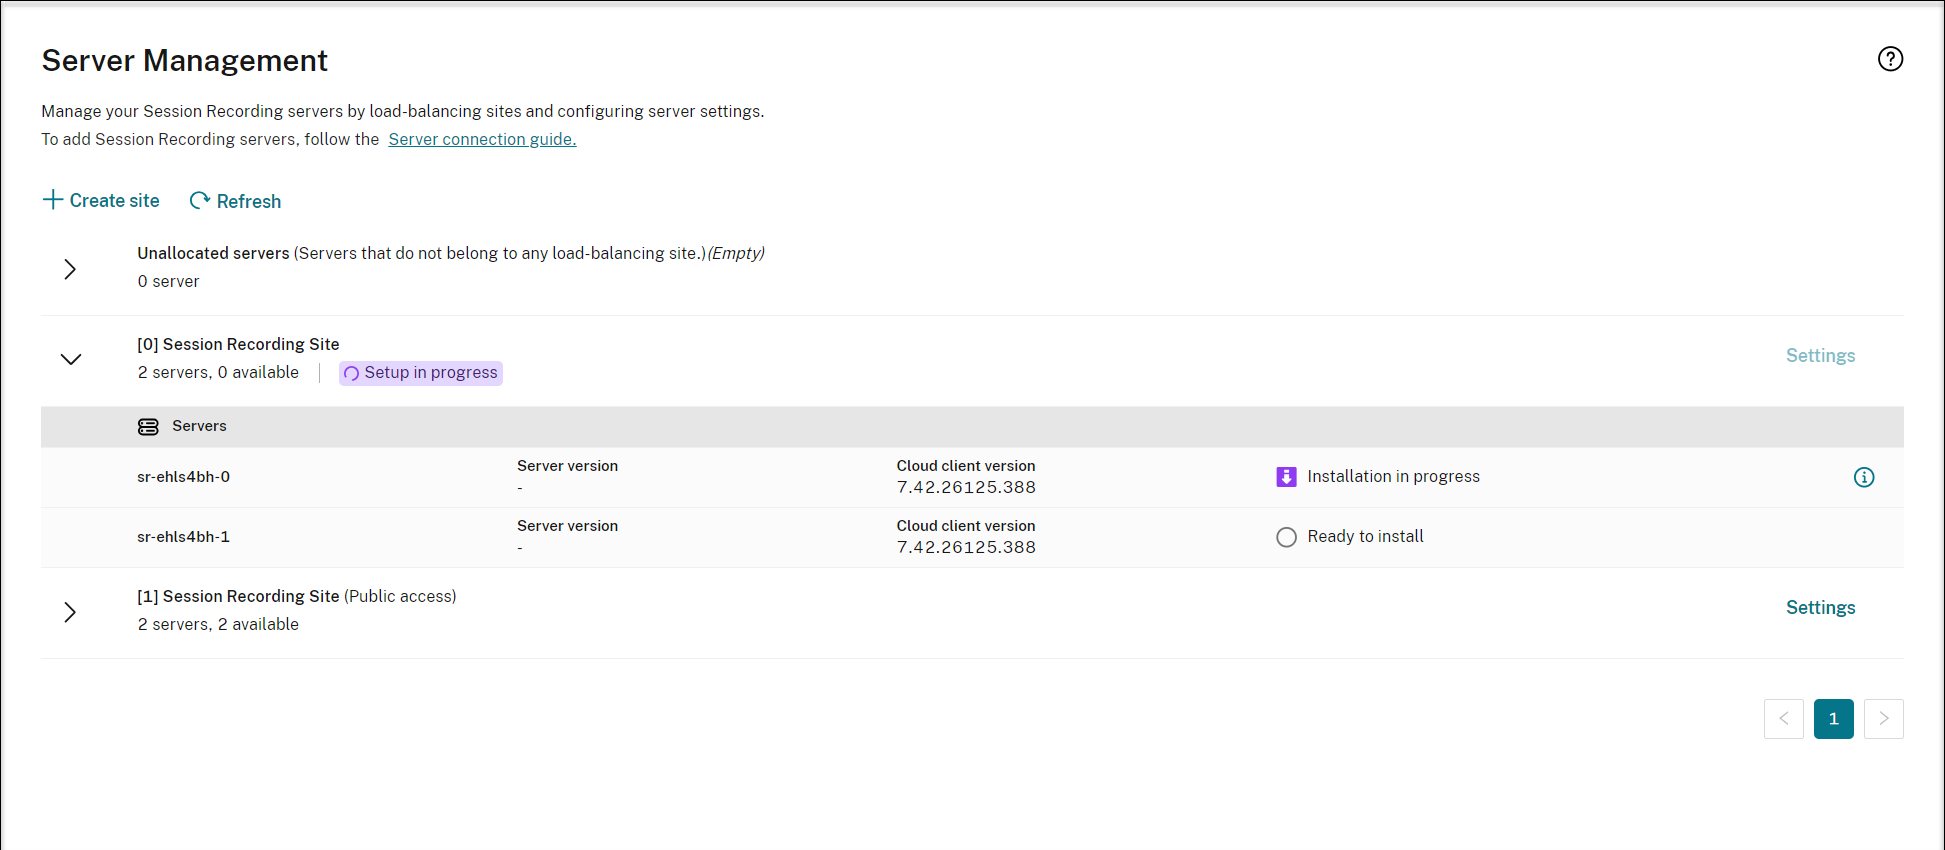Click the purple installation in progress icon
The width and height of the screenshot is (1945, 850).
1286,477
